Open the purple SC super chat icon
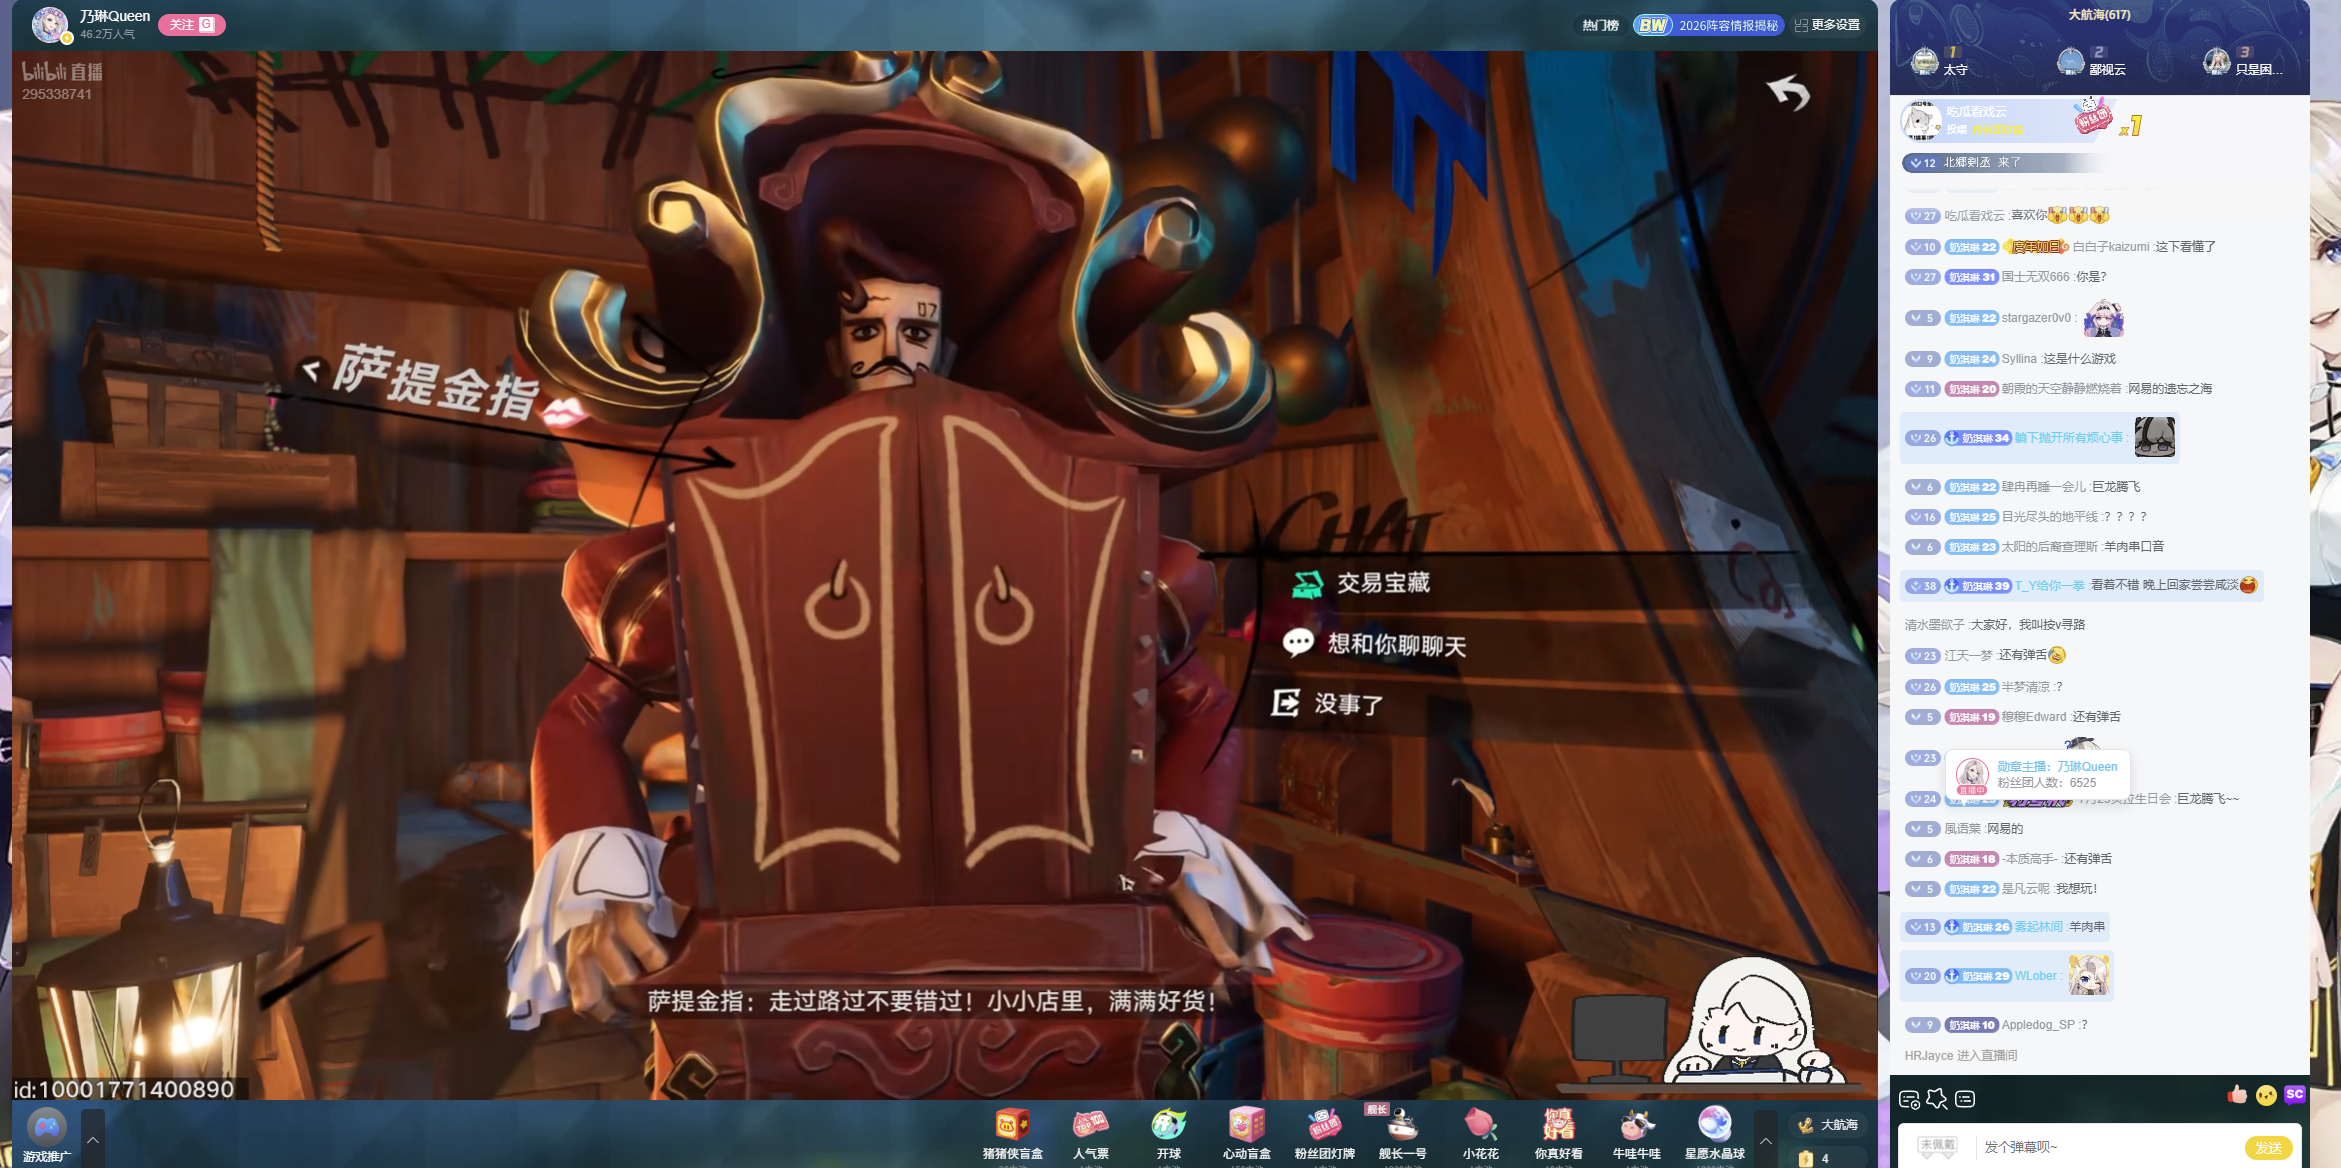This screenshot has width=2341, height=1168. pyautogui.click(x=2295, y=1095)
